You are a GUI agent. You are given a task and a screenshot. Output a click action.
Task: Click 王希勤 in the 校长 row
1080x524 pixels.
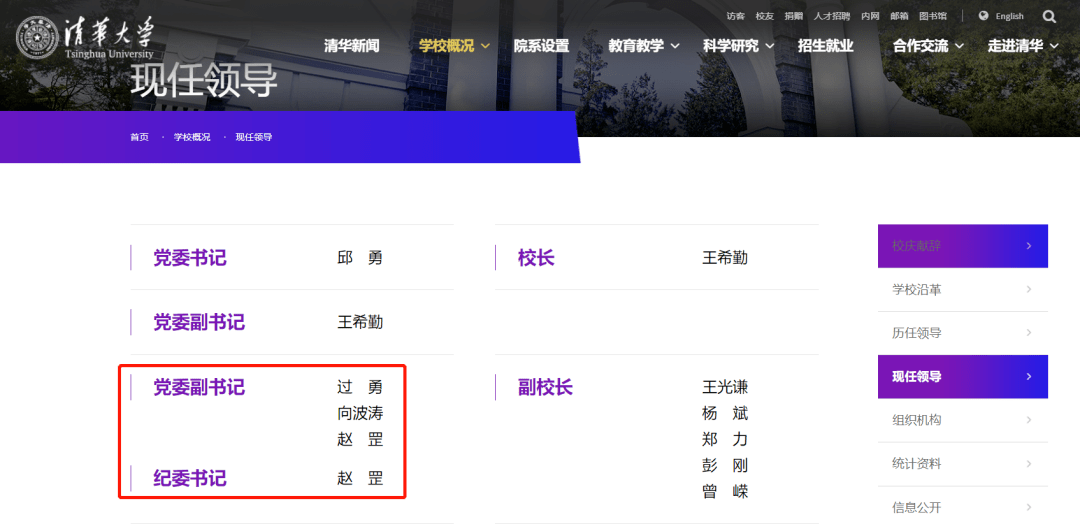pos(725,258)
